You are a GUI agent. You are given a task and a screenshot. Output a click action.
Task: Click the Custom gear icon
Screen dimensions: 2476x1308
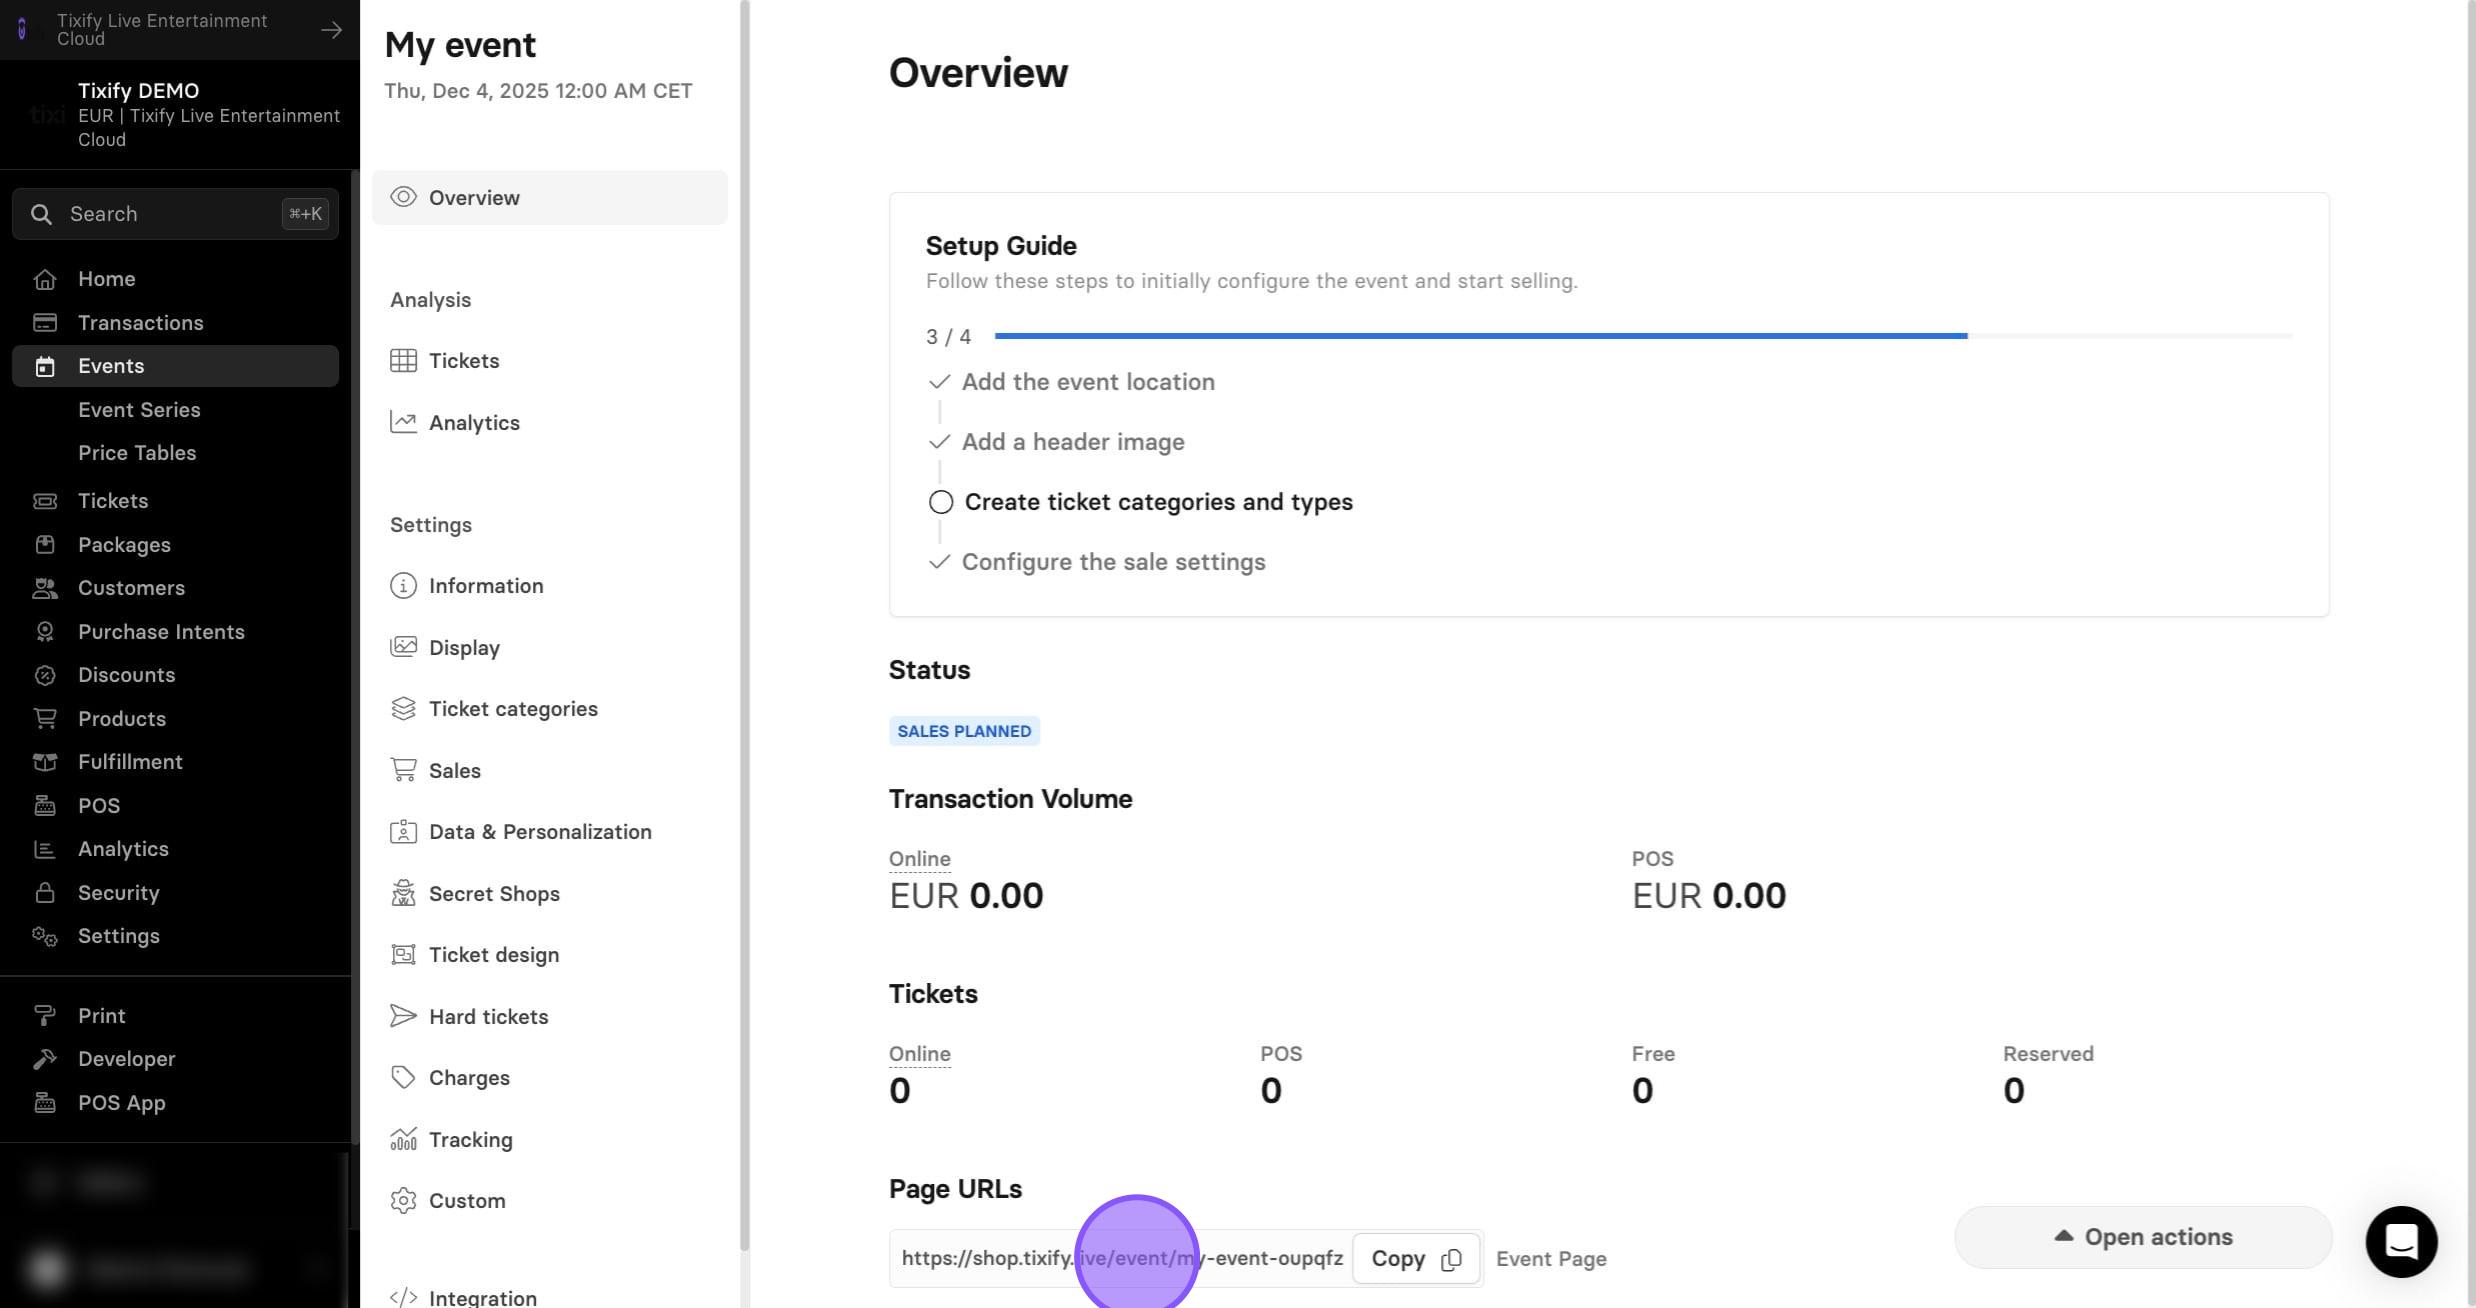point(403,1201)
